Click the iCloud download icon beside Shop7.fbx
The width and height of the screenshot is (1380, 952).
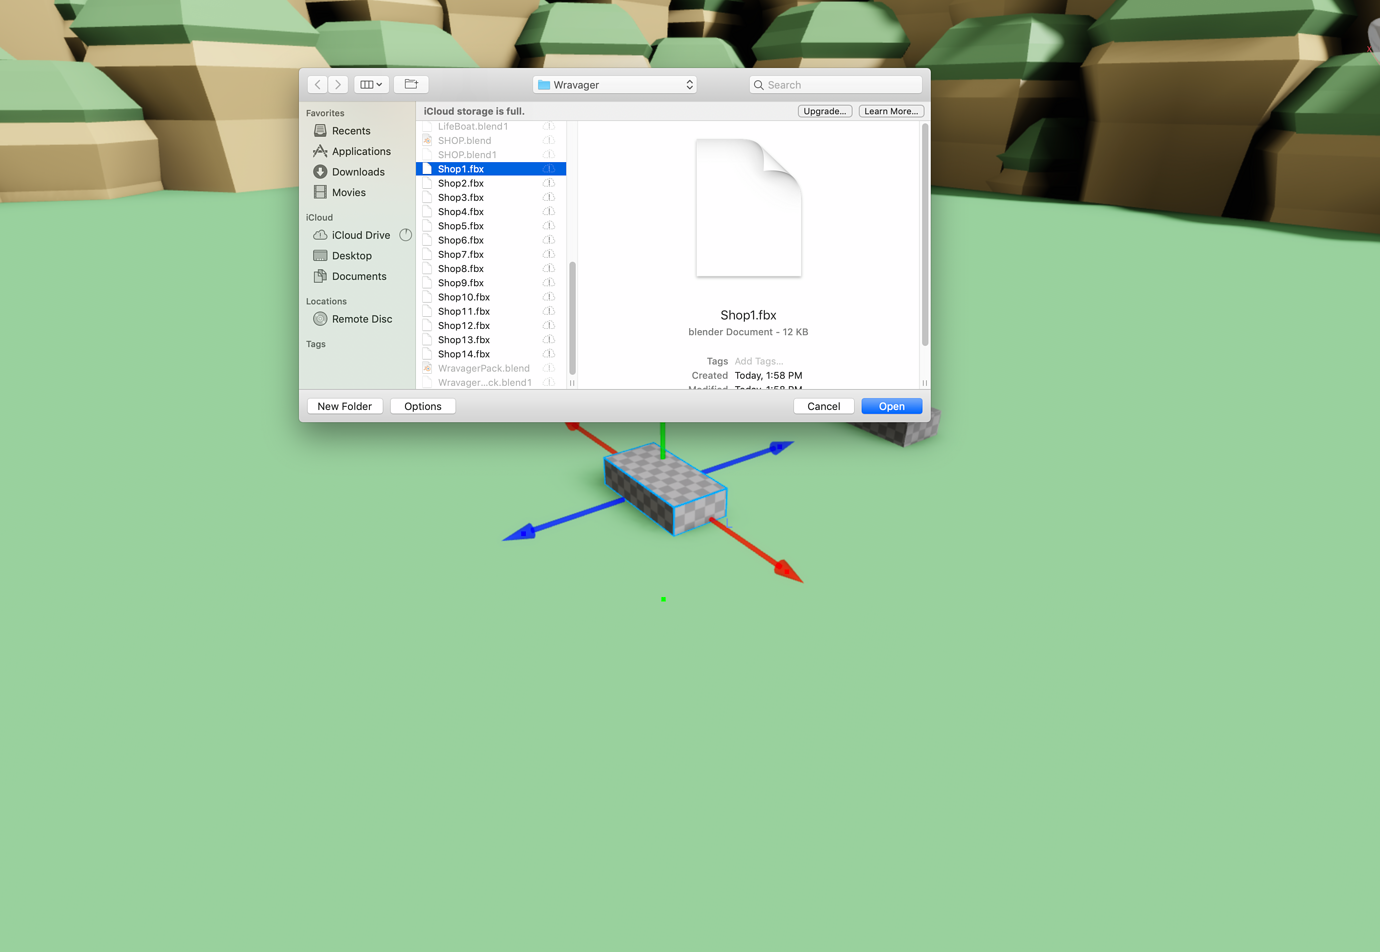coord(549,254)
